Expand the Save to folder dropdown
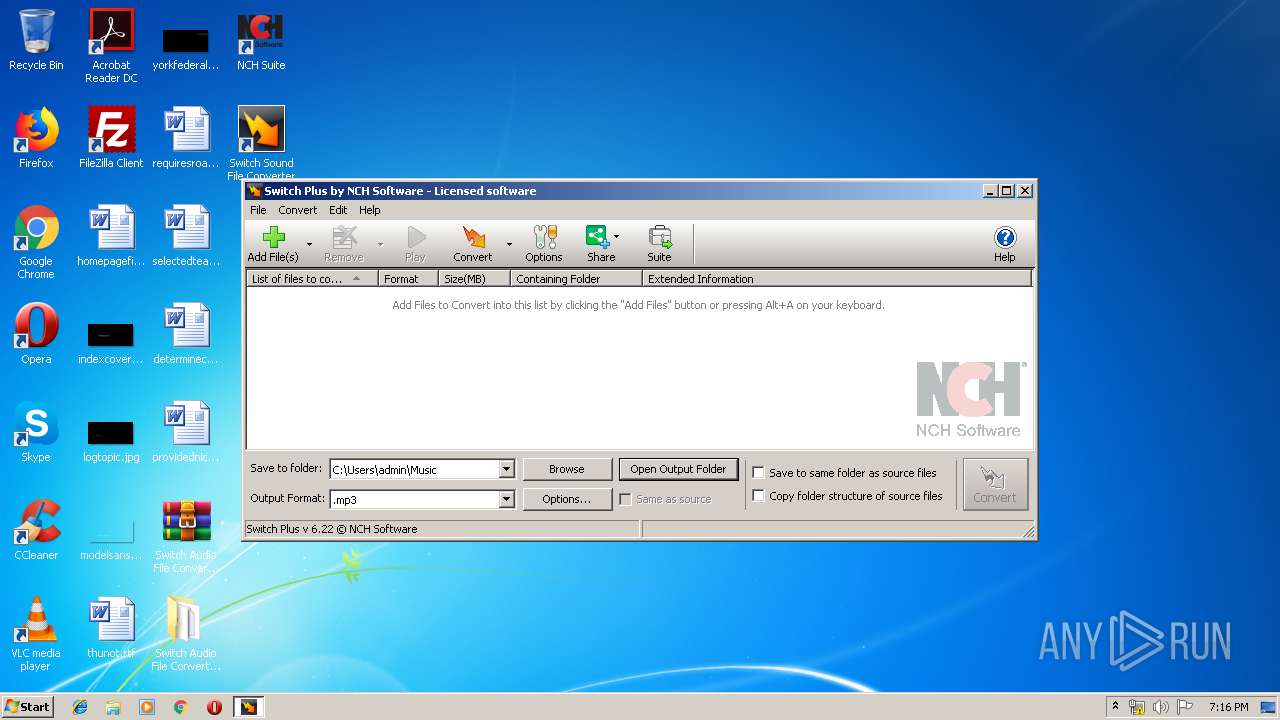Viewport: 1280px width, 720px height. tap(506, 469)
